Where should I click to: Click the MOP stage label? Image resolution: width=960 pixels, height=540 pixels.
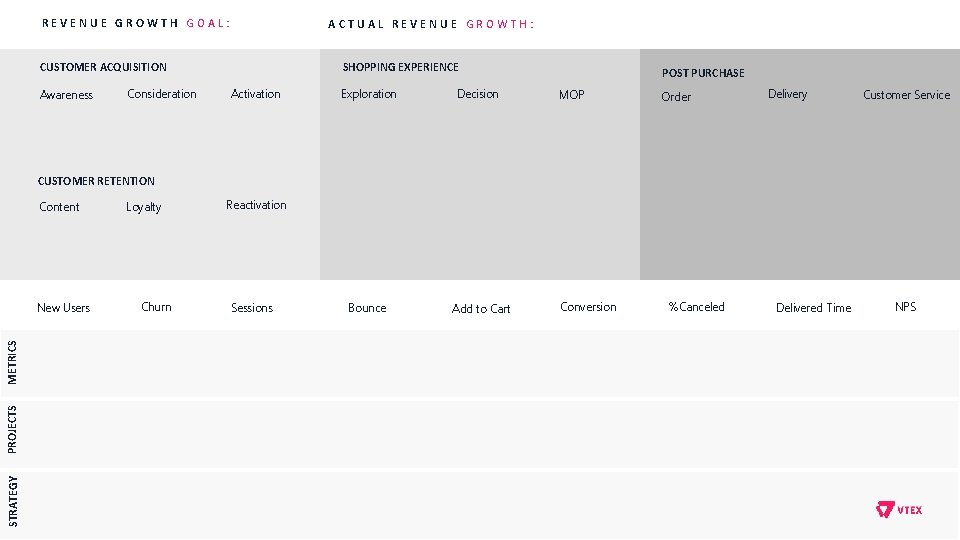point(572,95)
